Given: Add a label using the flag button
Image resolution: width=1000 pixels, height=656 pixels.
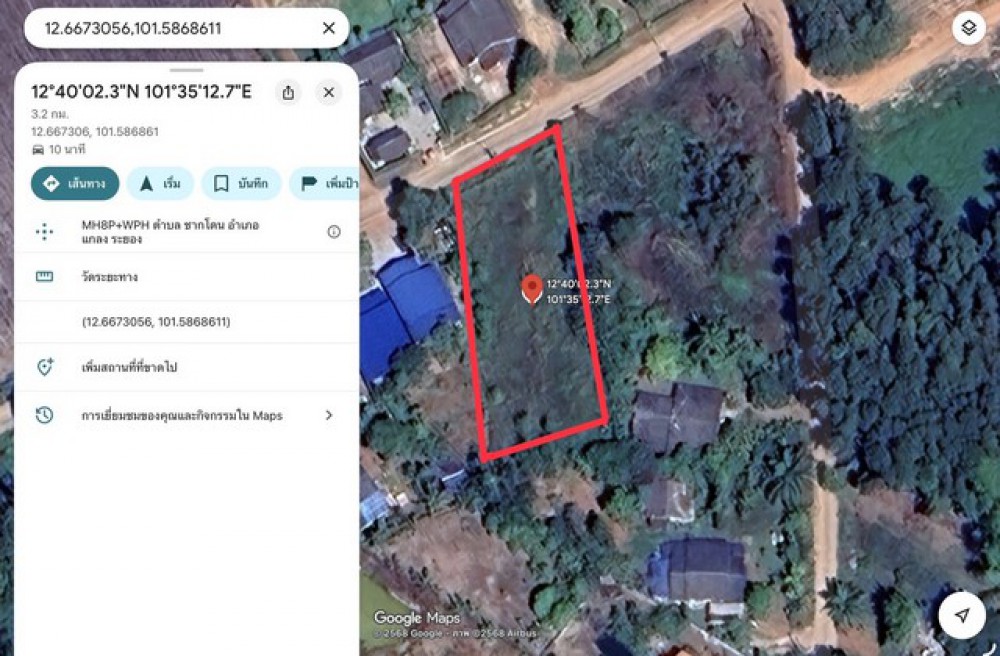Looking at the screenshot, I should coord(325,184).
